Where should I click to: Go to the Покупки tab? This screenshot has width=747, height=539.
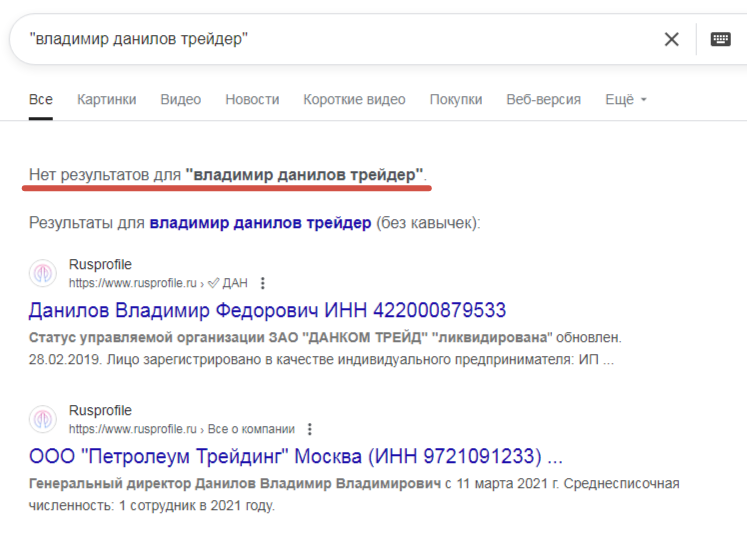[x=456, y=99]
